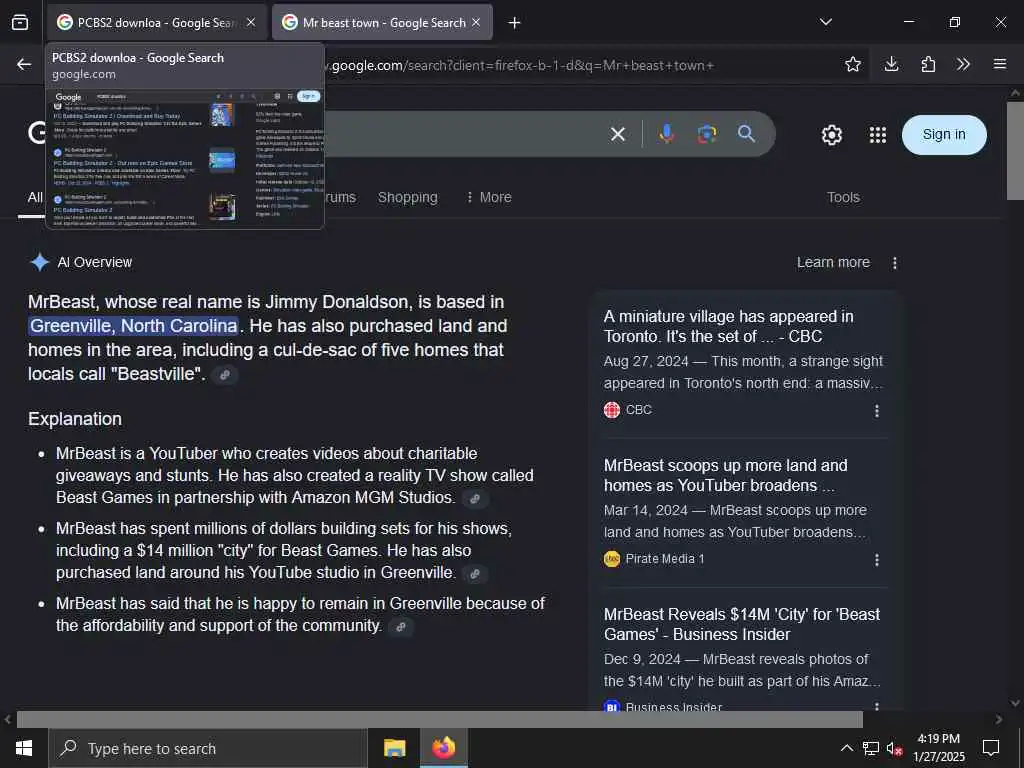
Task: Open MrBeast scoops up more land article
Action: (726, 475)
